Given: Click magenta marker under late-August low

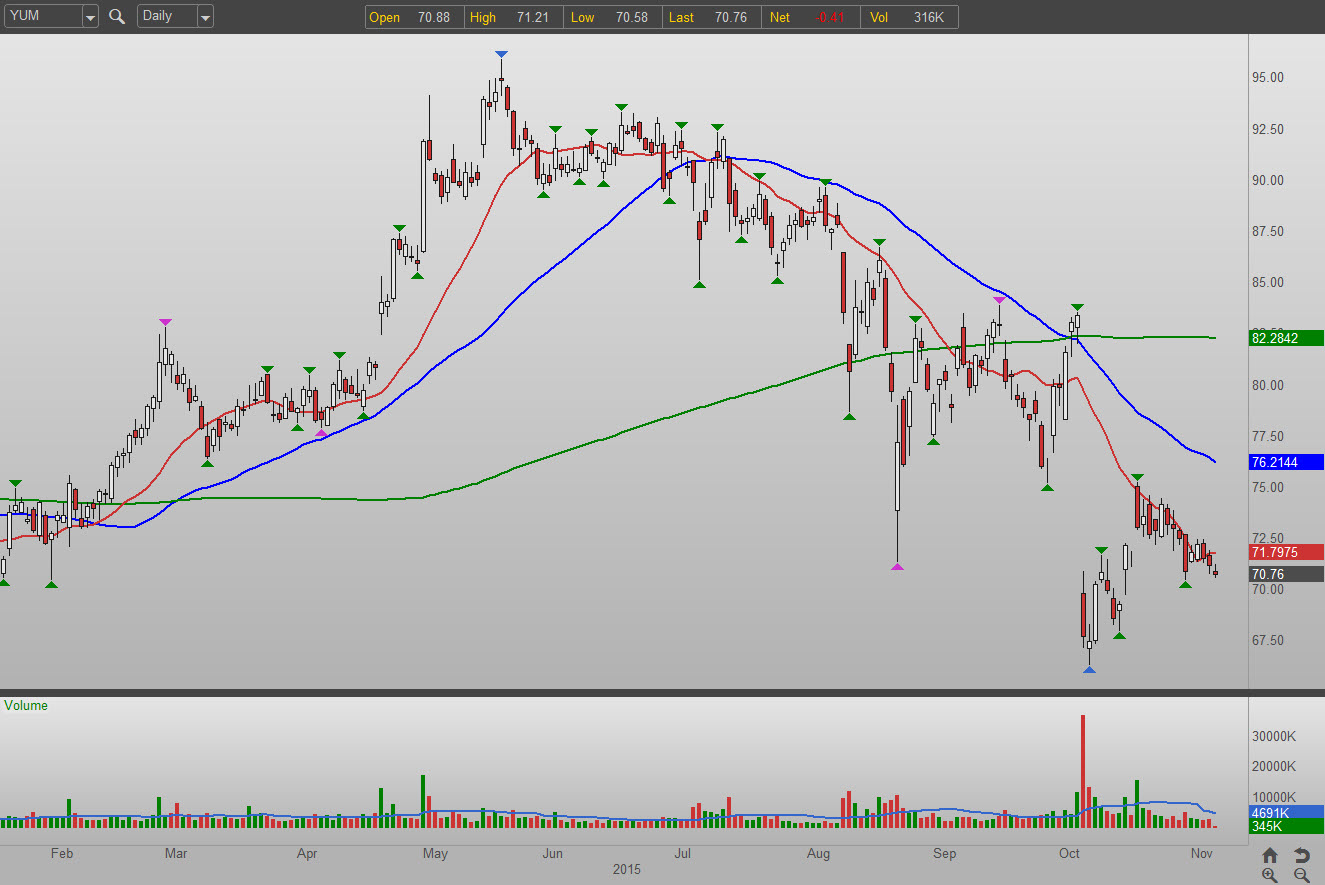Looking at the screenshot, I should 897,567.
